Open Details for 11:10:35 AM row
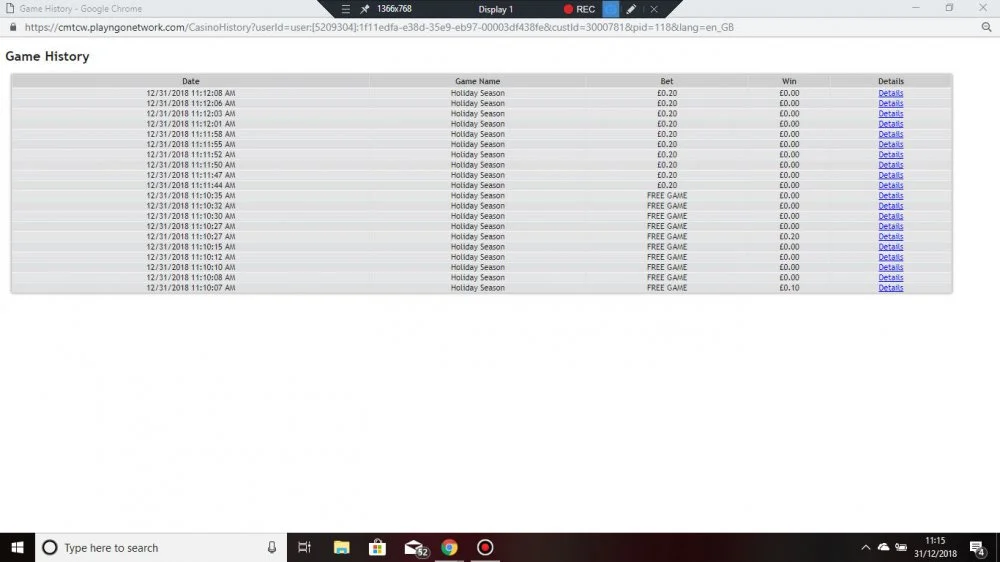The width and height of the screenshot is (1000, 562). (890, 196)
